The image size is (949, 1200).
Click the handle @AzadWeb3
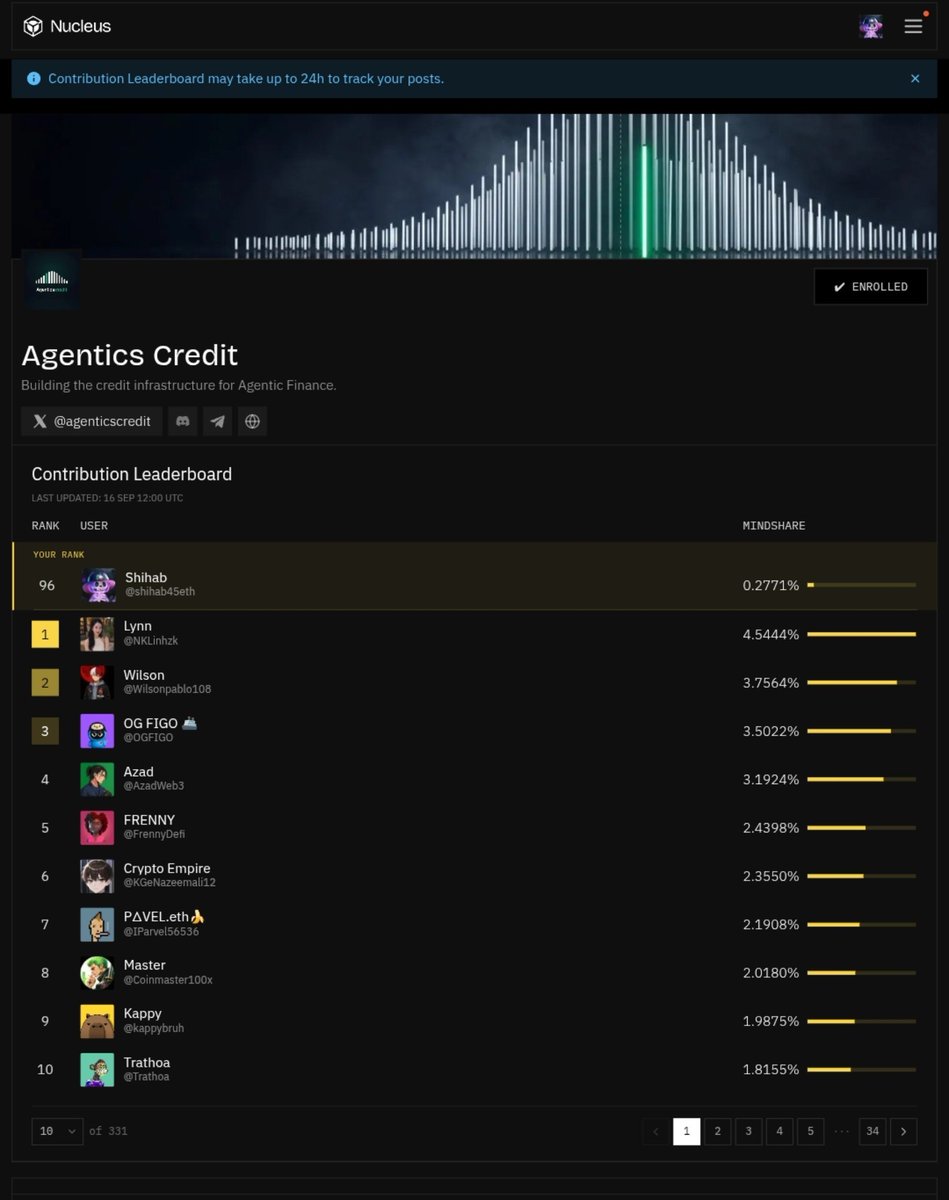pyautogui.click(x=154, y=786)
